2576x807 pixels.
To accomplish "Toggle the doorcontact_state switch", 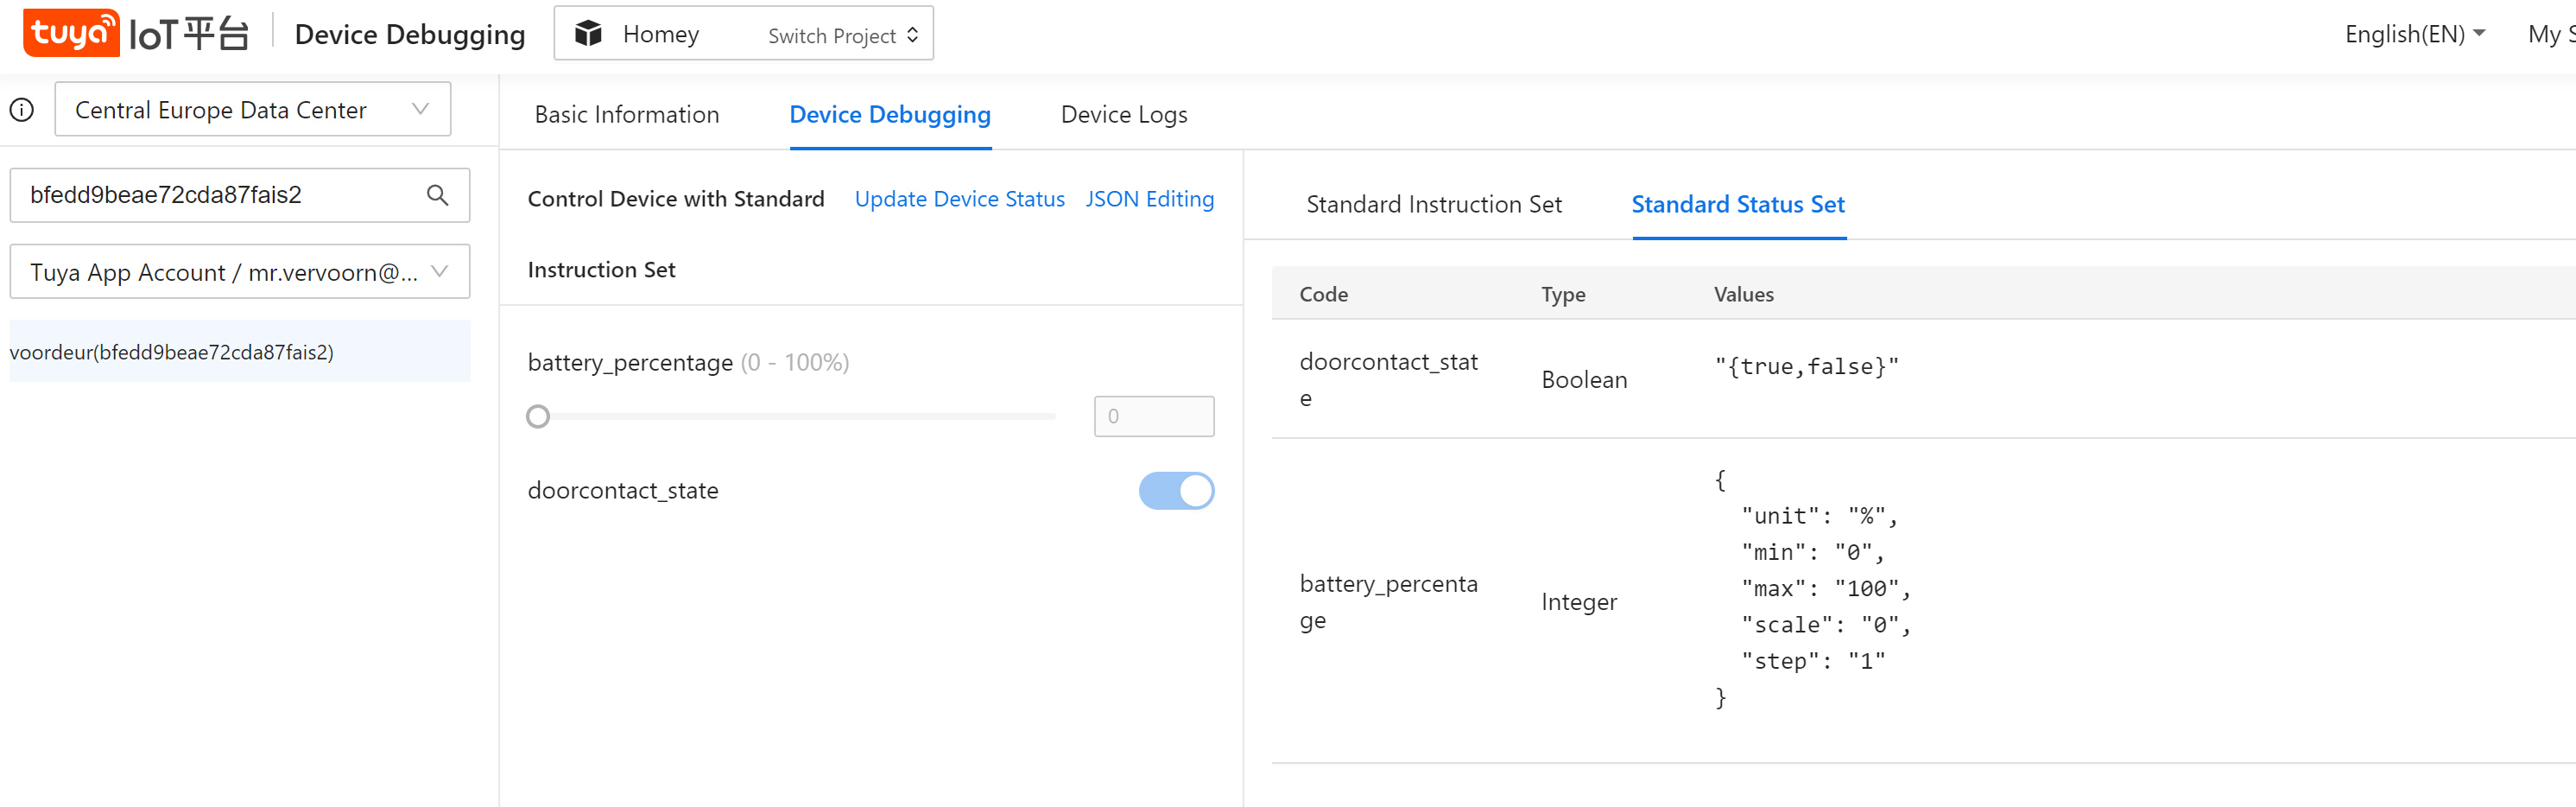I will (1176, 491).
